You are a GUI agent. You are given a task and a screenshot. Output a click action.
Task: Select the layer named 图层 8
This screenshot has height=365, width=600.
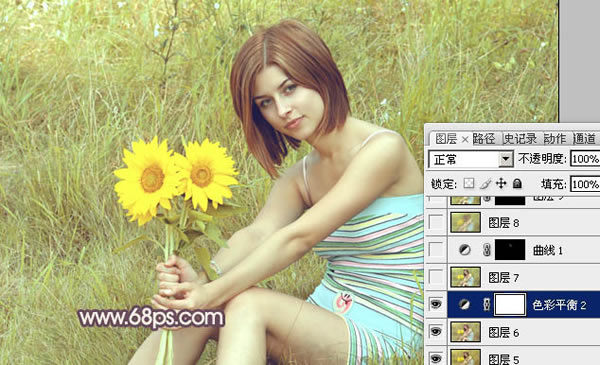pyautogui.click(x=504, y=223)
